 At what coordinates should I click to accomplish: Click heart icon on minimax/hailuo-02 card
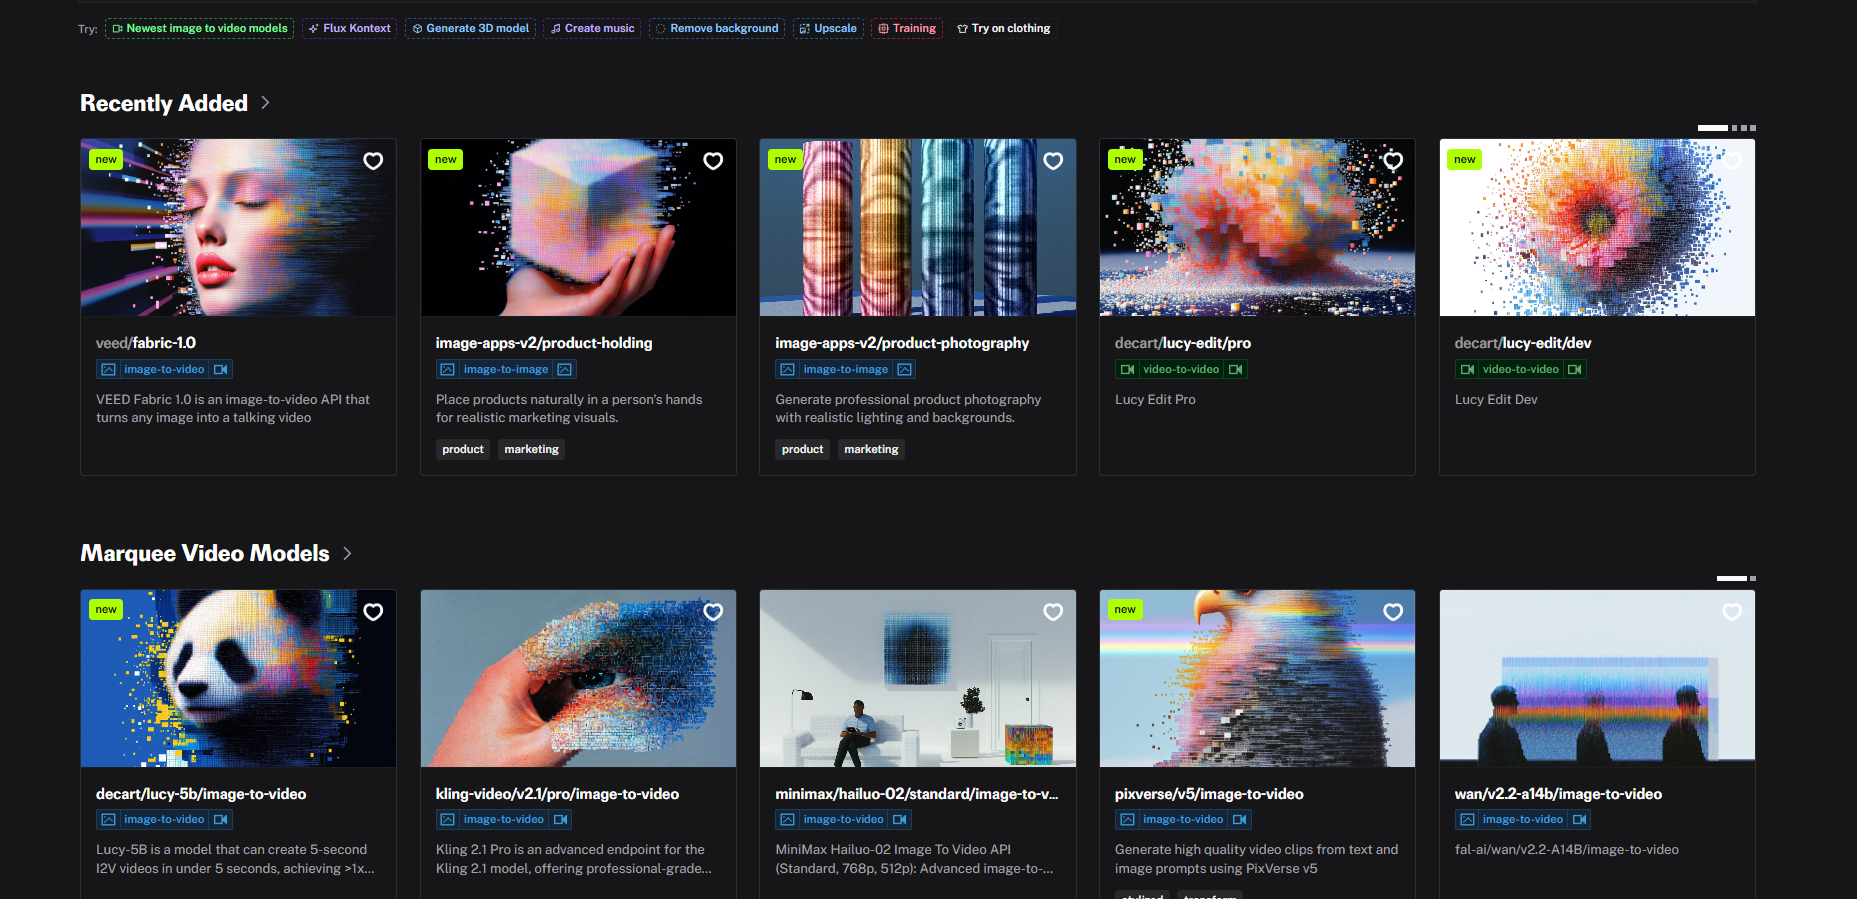pos(1053,612)
